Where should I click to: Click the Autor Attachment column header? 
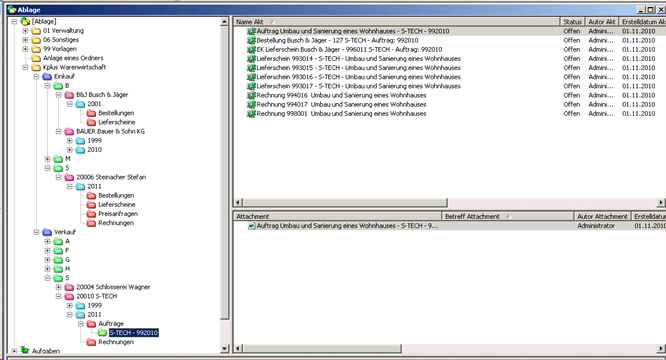coord(602,217)
